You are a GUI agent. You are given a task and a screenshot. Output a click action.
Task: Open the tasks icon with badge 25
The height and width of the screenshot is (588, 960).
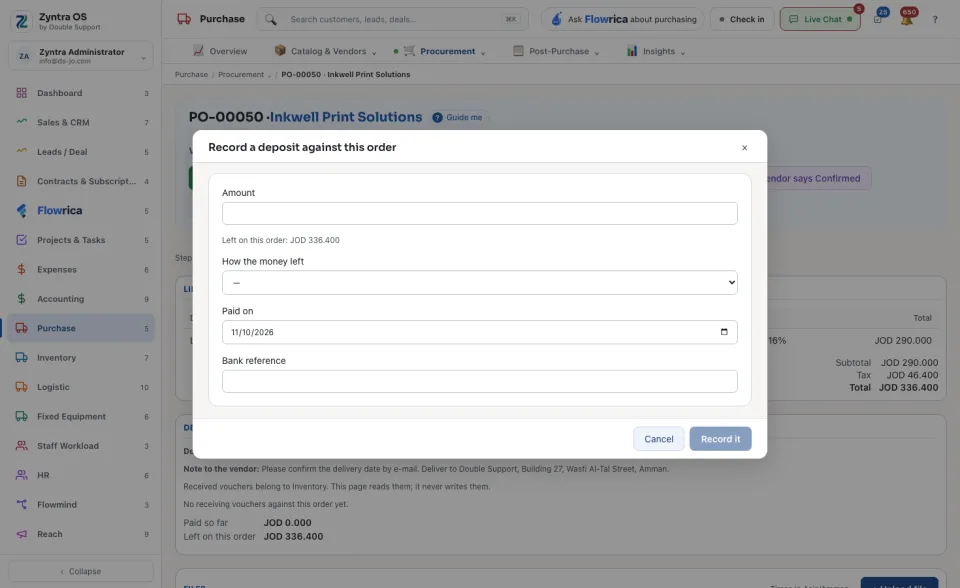click(x=878, y=19)
